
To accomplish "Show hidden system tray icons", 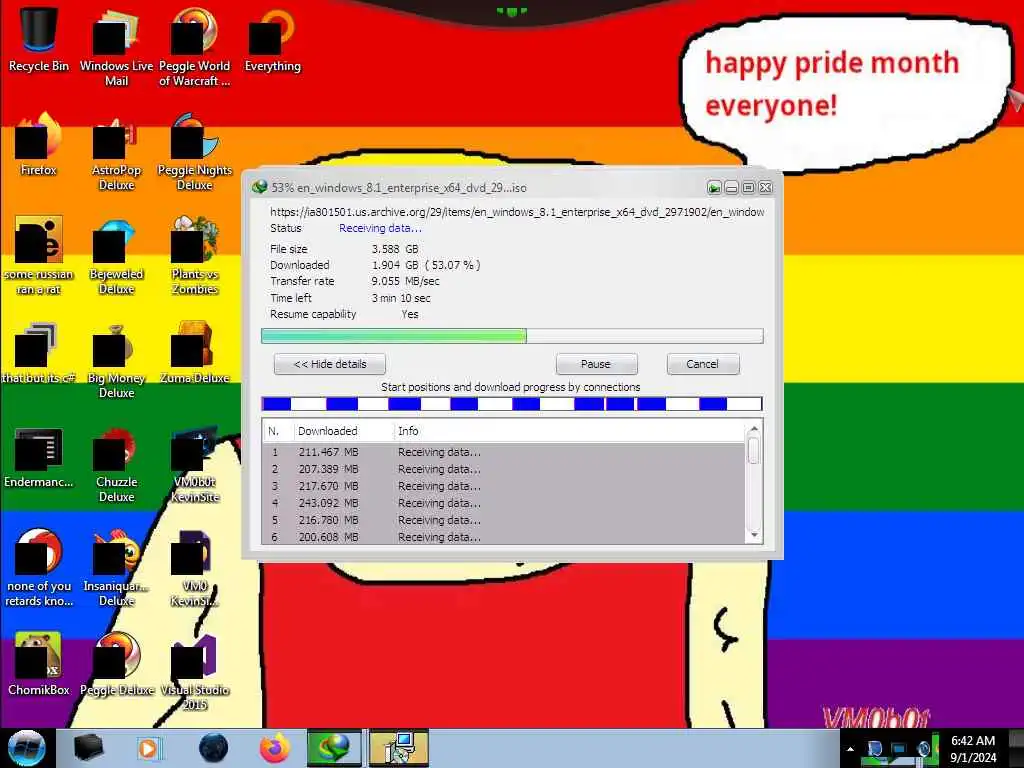I will click(x=850, y=749).
